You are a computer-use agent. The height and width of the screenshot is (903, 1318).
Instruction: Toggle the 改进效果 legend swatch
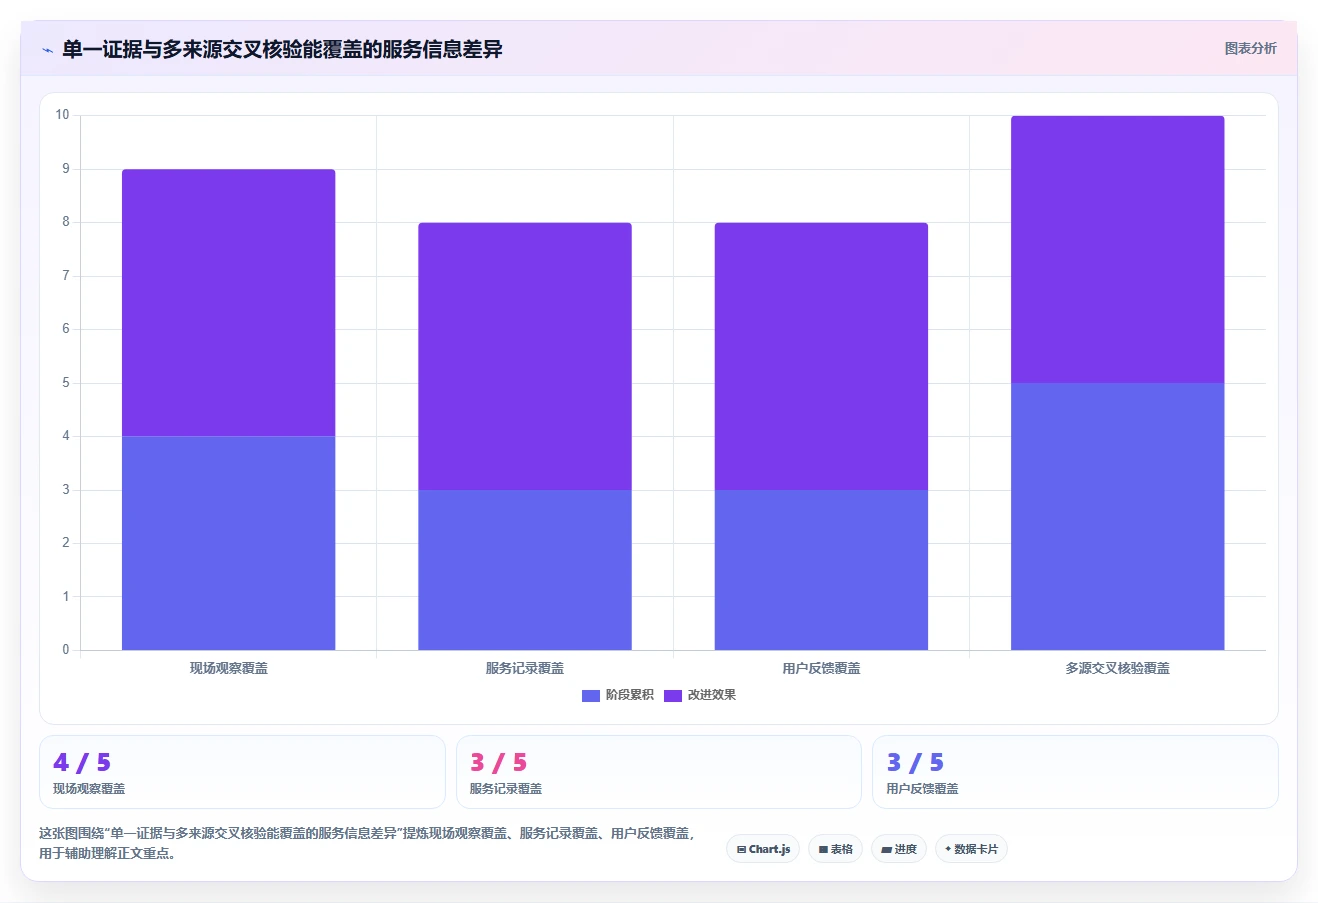click(x=673, y=695)
